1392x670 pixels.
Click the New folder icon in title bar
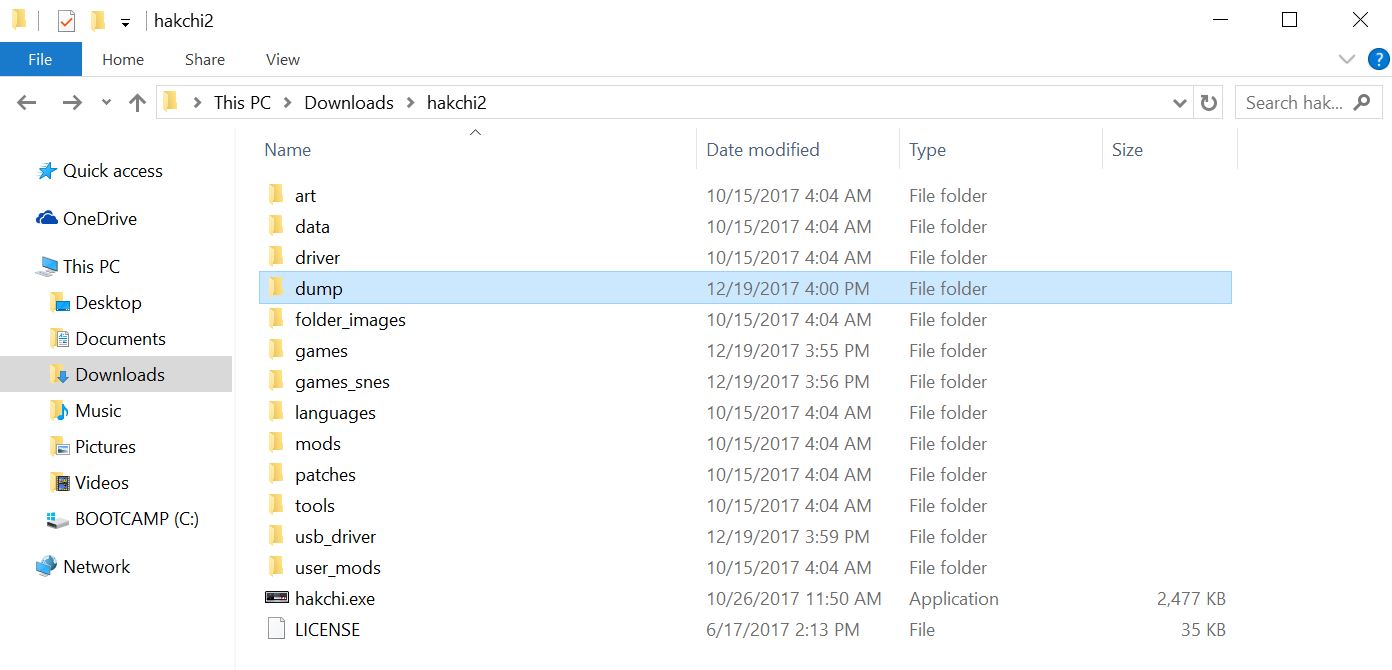tap(97, 20)
